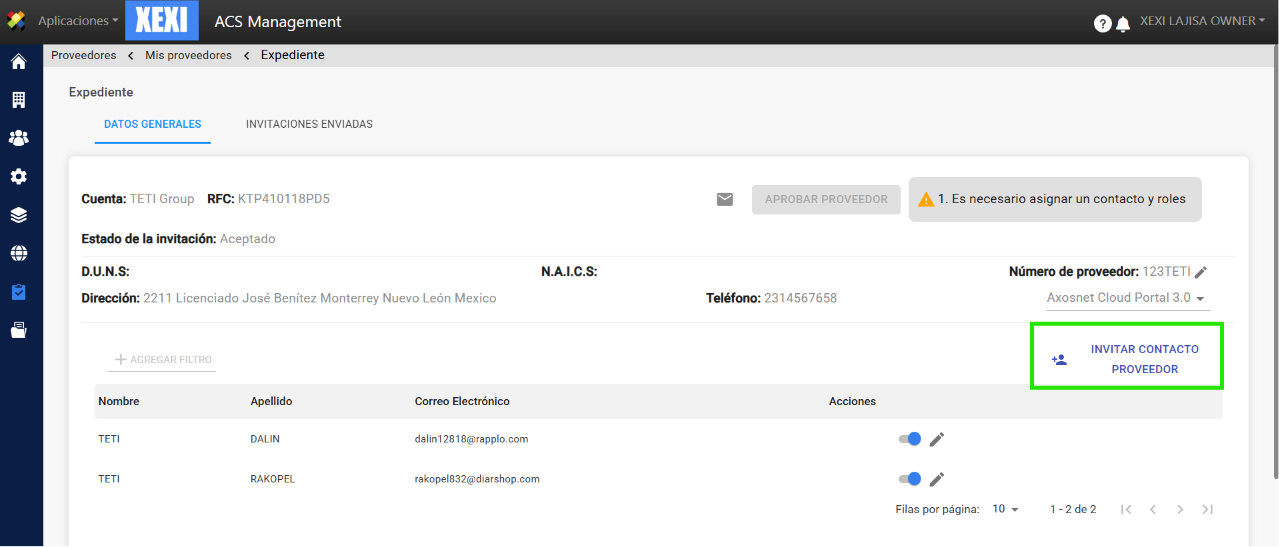1279x547 pixels.
Task: Click the warning about assigning contact and roles
Action: pyautogui.click(x=1055, y=199)
